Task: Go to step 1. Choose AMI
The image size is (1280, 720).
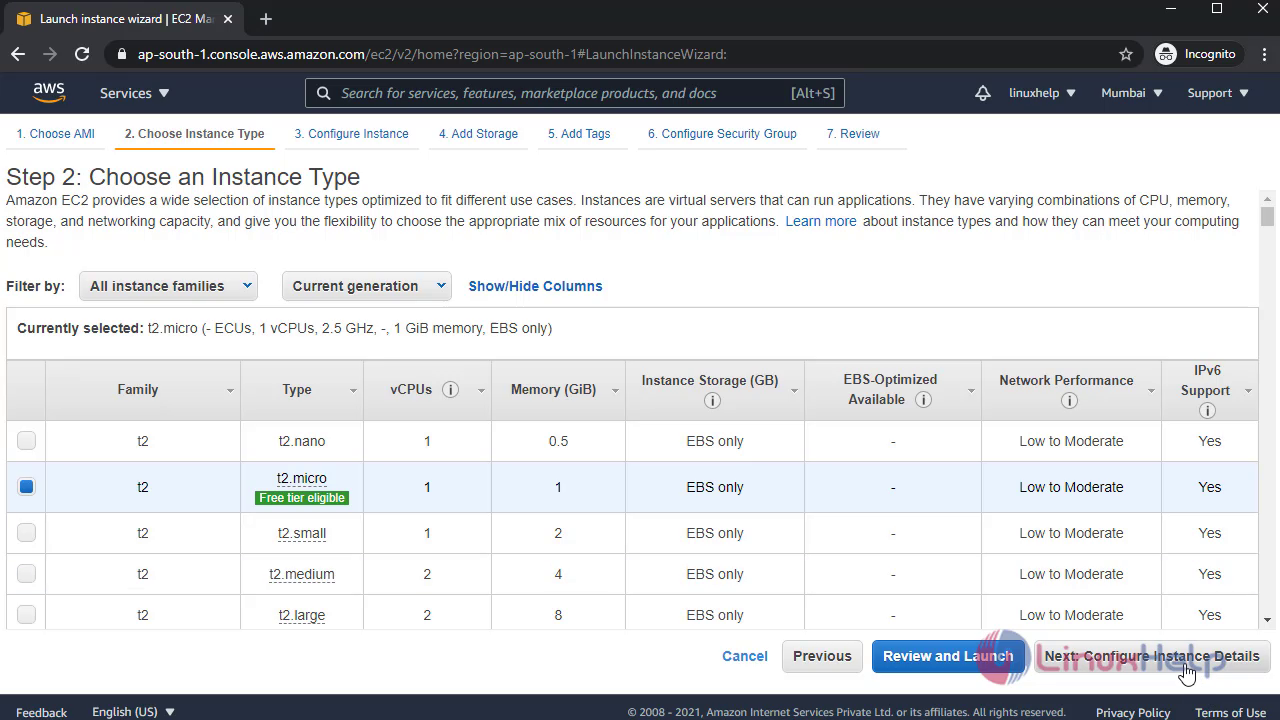Action: point(55,134)
